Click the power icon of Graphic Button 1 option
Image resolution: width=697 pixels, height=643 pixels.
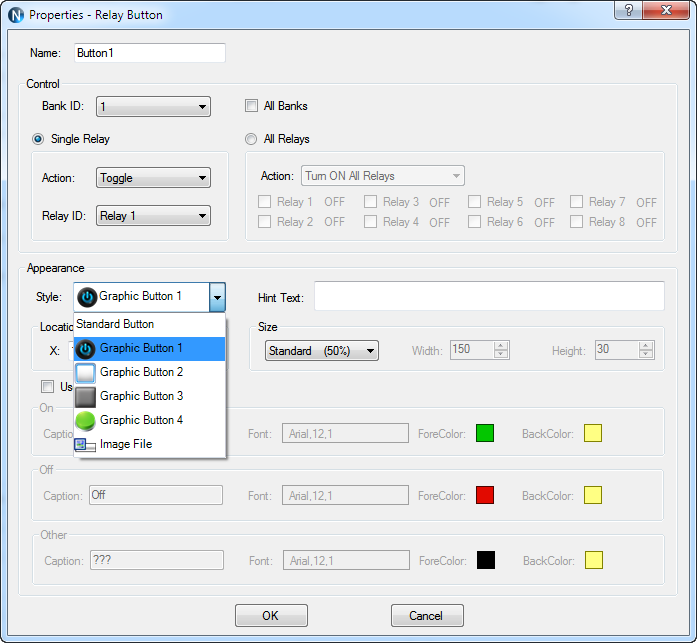click(85, 349)
